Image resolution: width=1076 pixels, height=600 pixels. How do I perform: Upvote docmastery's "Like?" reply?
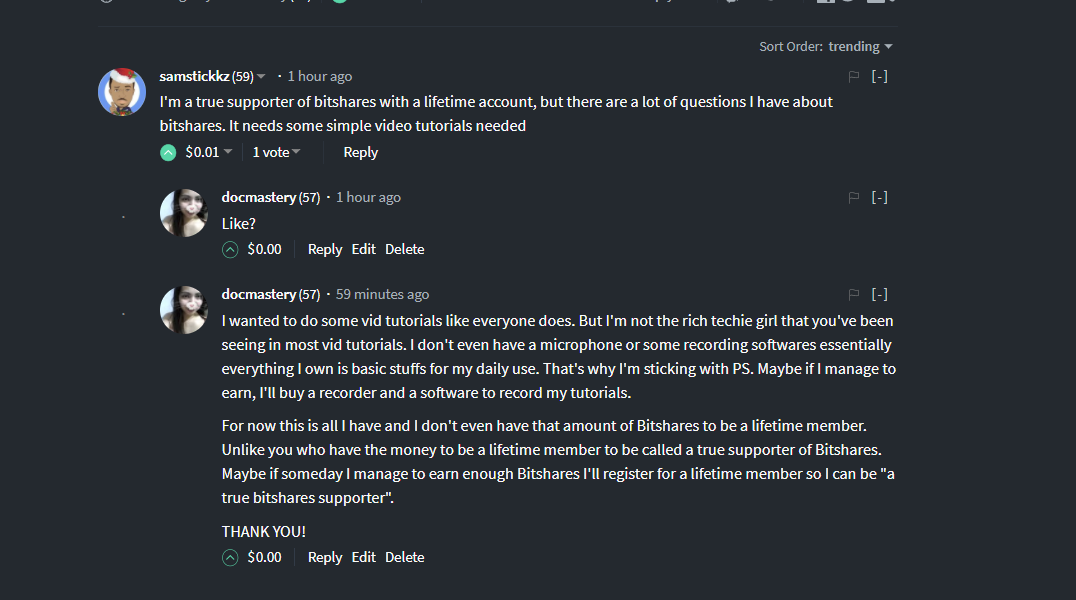[230, 249]
